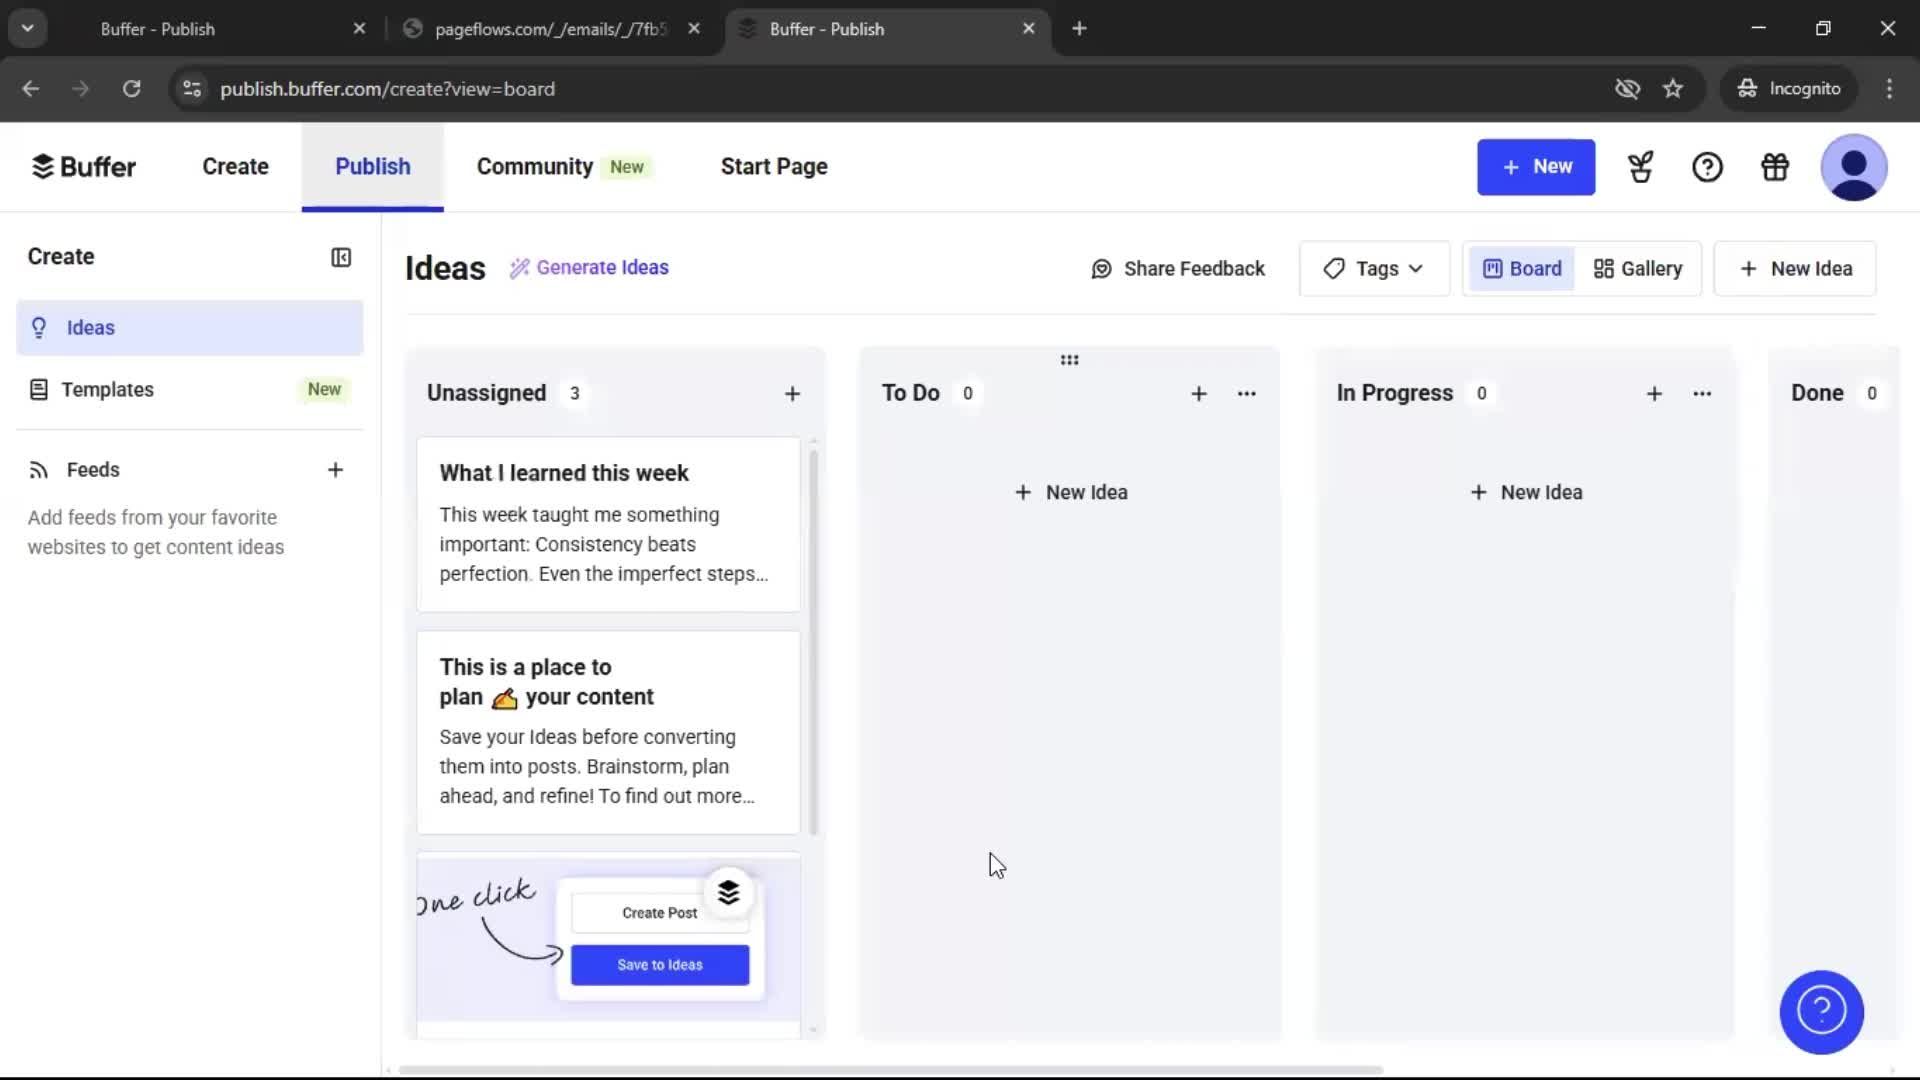Add a feed using the plus icon

[x=336, y=470]
